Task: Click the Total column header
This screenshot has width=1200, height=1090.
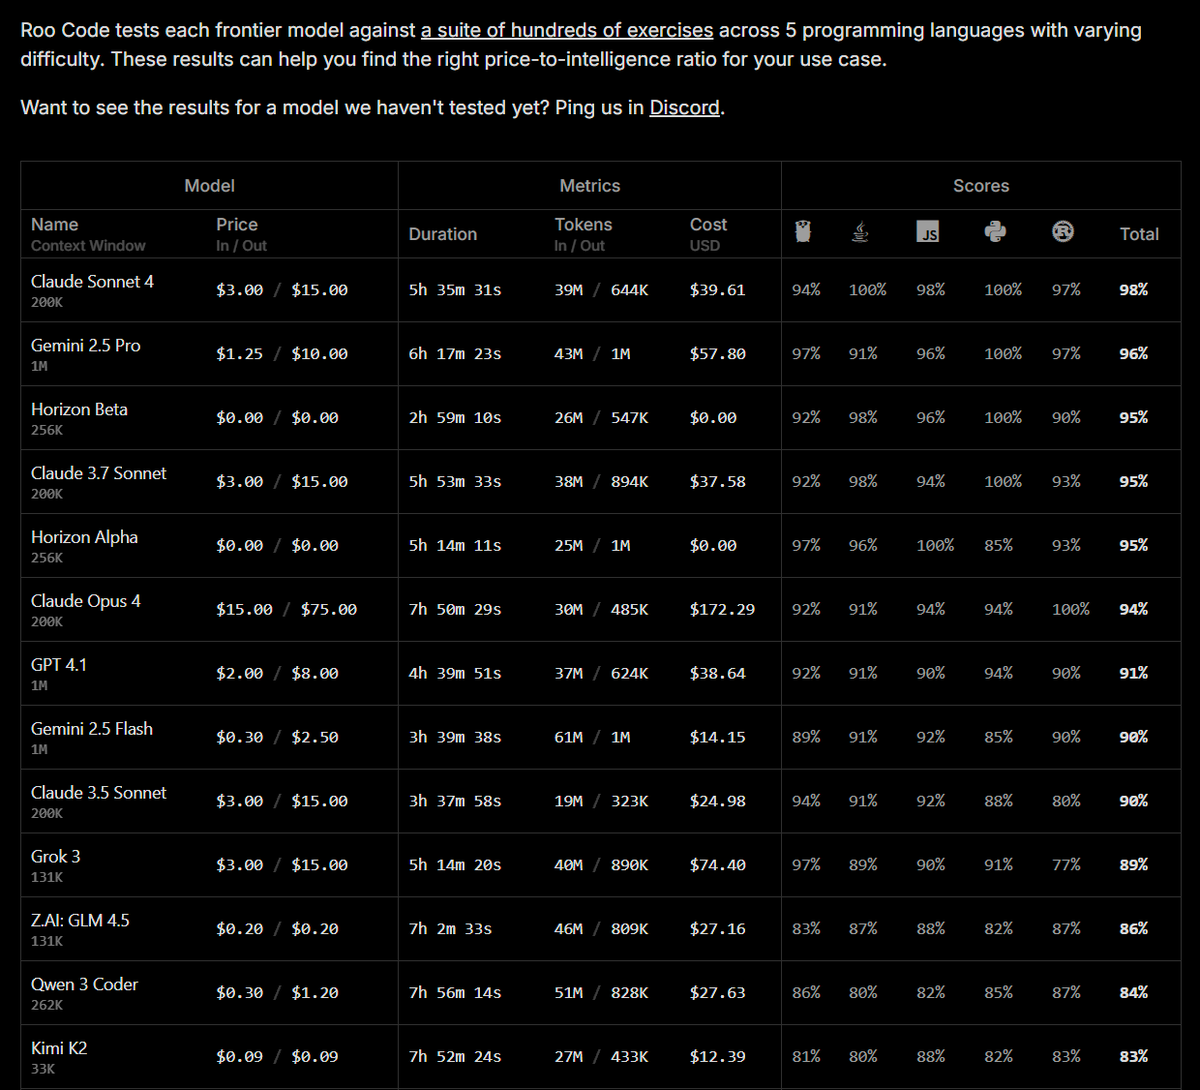Action: click(x=1140, y=234)
